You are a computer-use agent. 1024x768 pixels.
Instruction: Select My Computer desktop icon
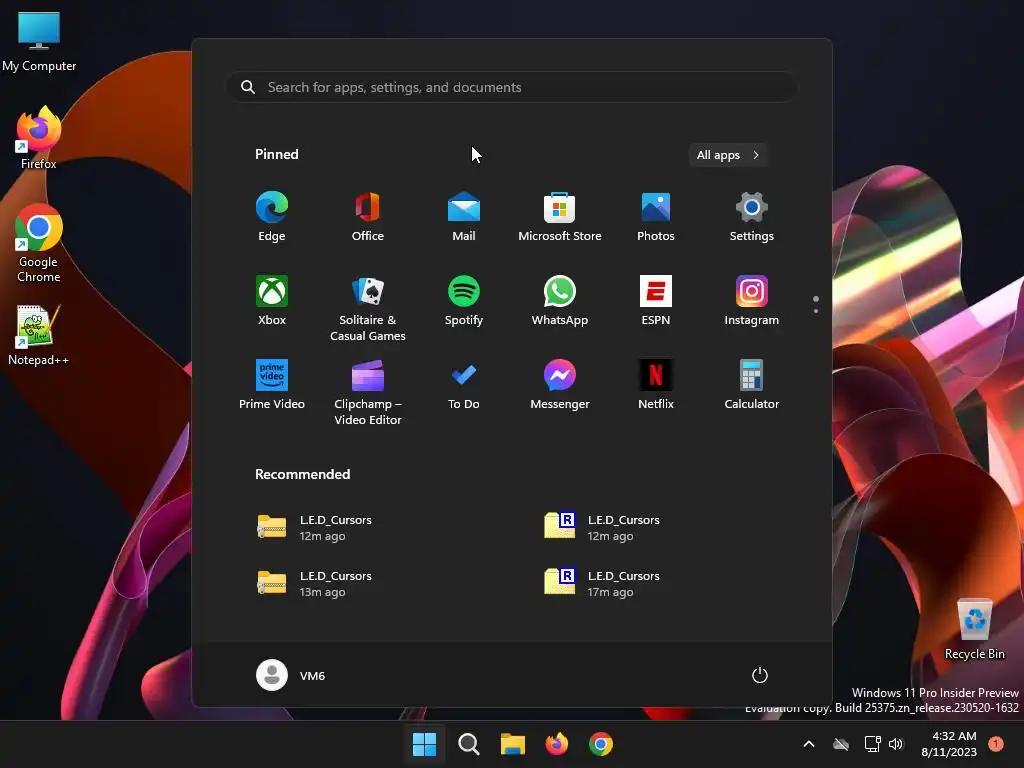(x=39, y=42)
